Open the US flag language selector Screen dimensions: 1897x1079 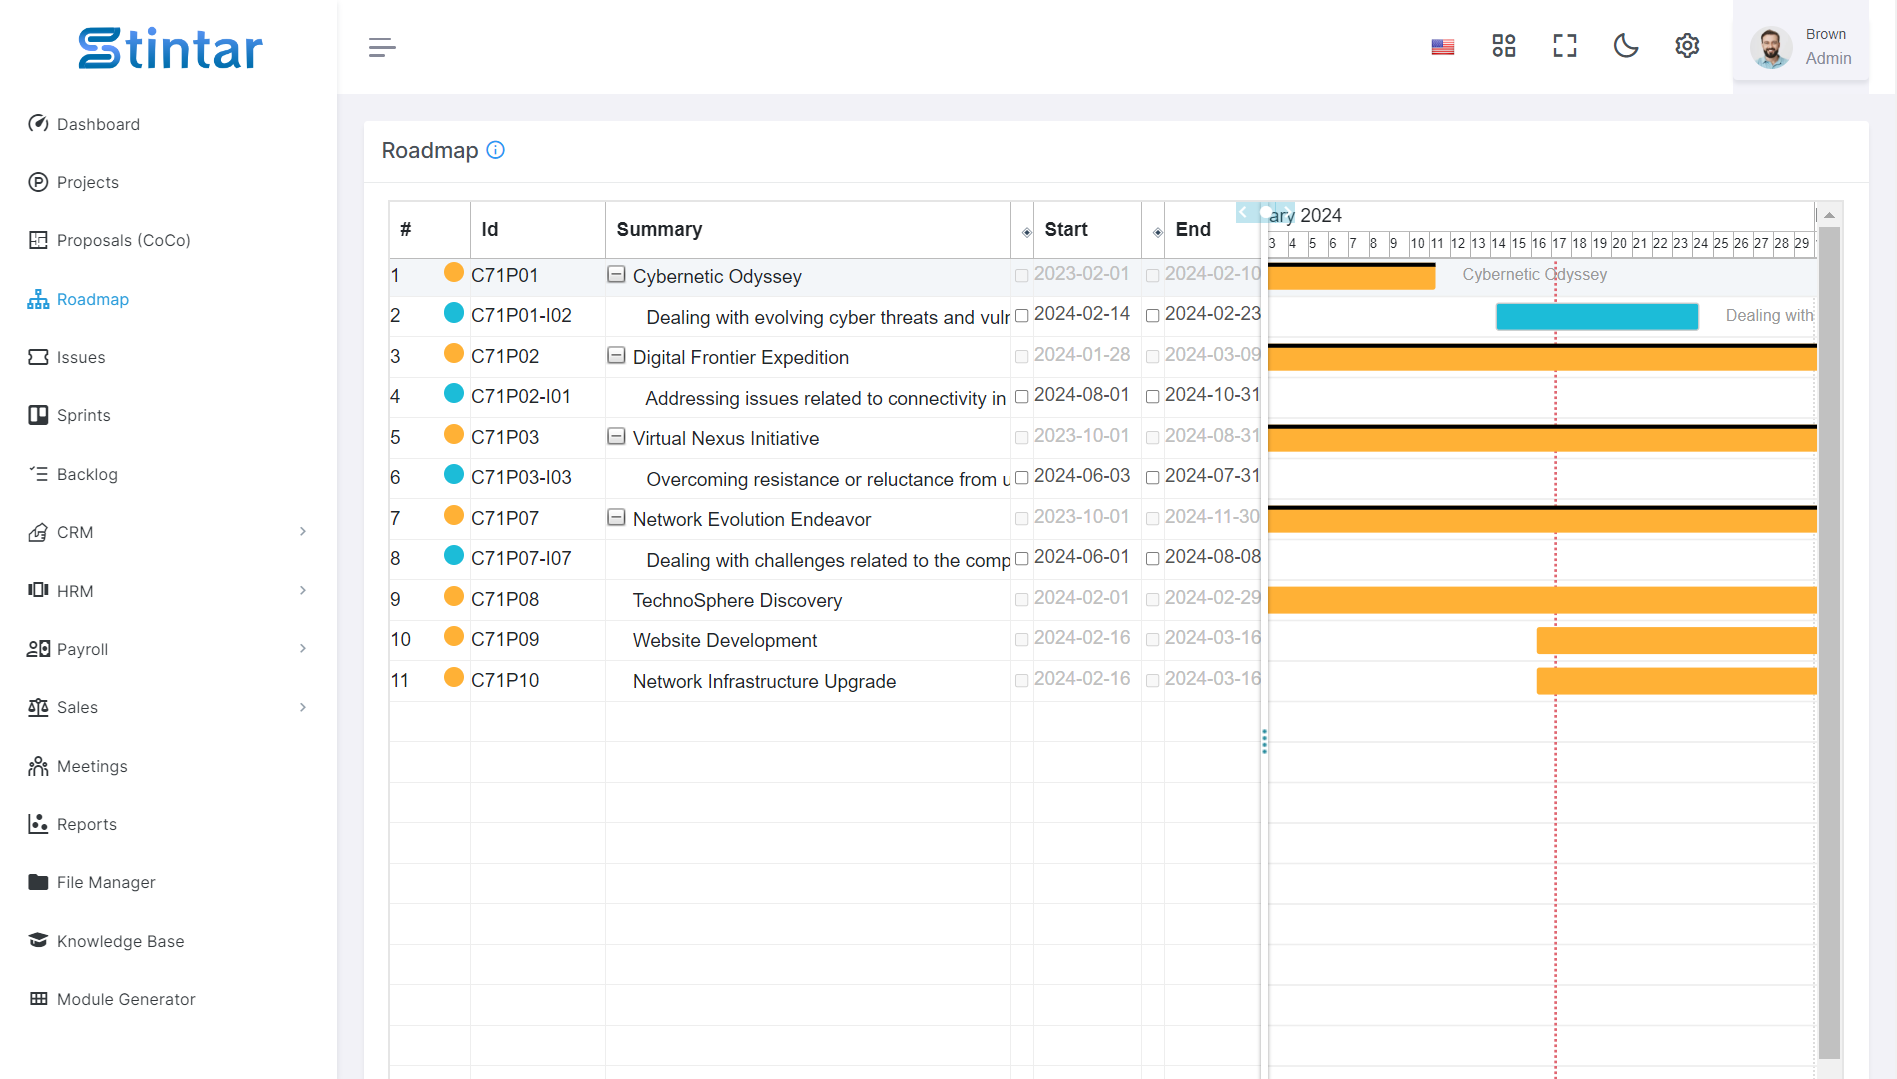(1442, 47)
